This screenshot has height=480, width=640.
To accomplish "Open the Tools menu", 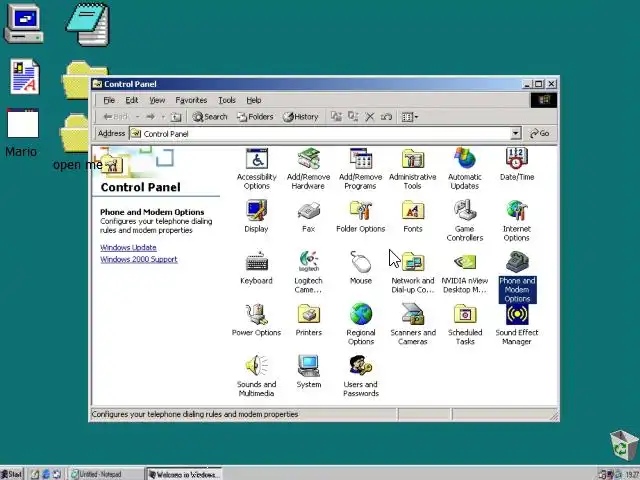I will tap(227, 100).
